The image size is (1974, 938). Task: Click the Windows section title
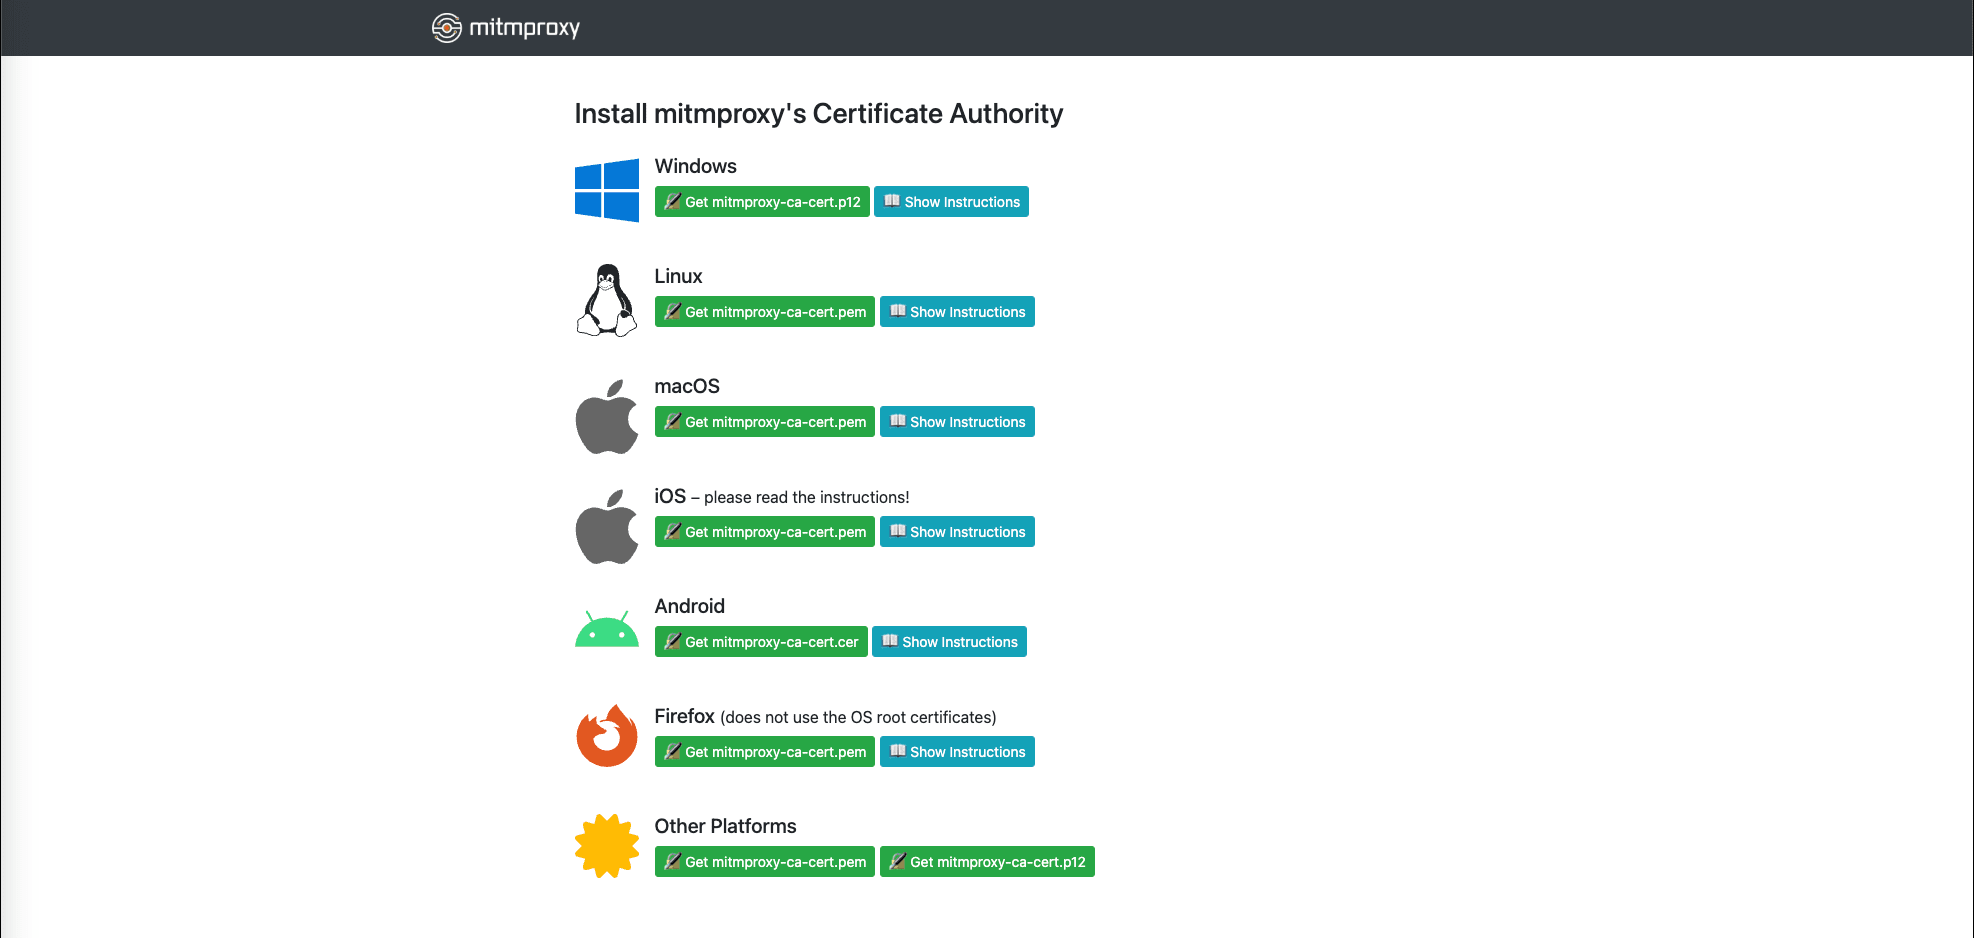695,166
